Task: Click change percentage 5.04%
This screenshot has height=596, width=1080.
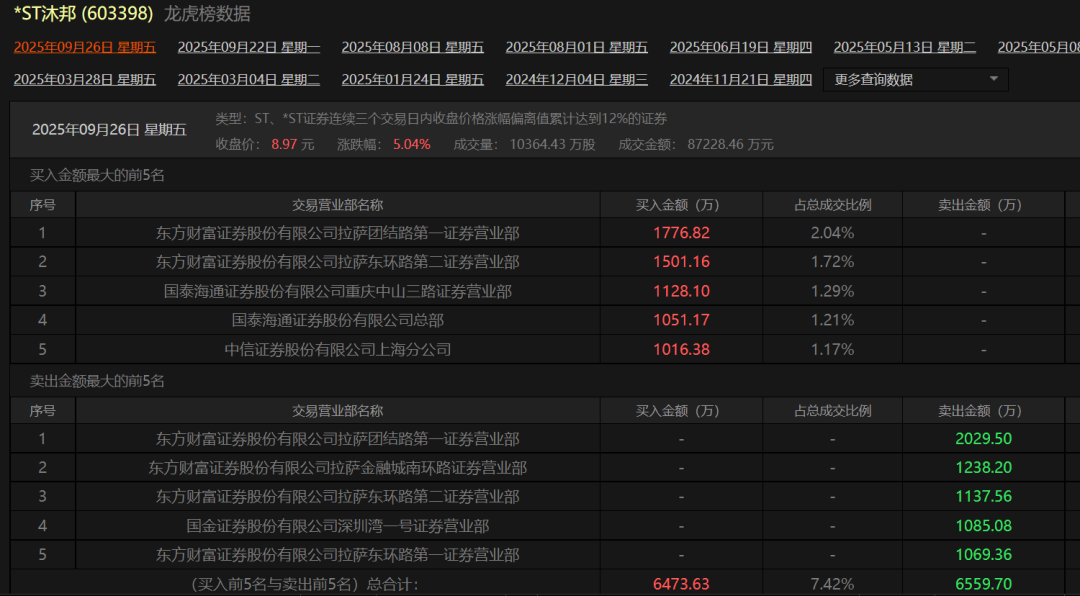Action: 412,145
